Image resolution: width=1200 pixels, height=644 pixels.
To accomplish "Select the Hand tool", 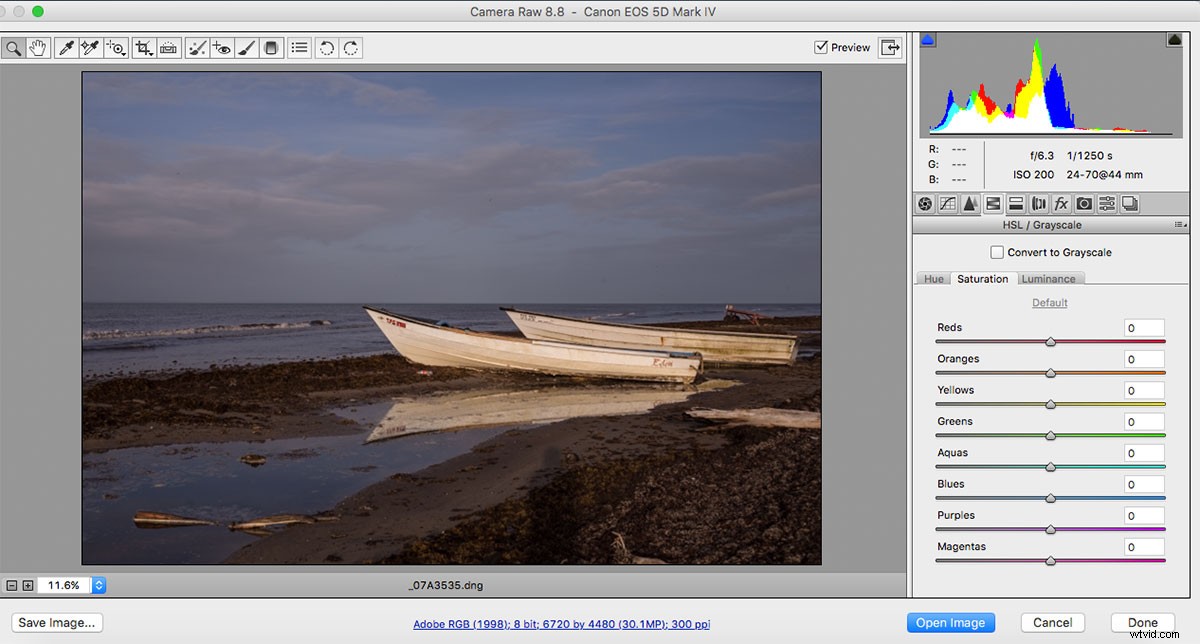I will 37,47.
